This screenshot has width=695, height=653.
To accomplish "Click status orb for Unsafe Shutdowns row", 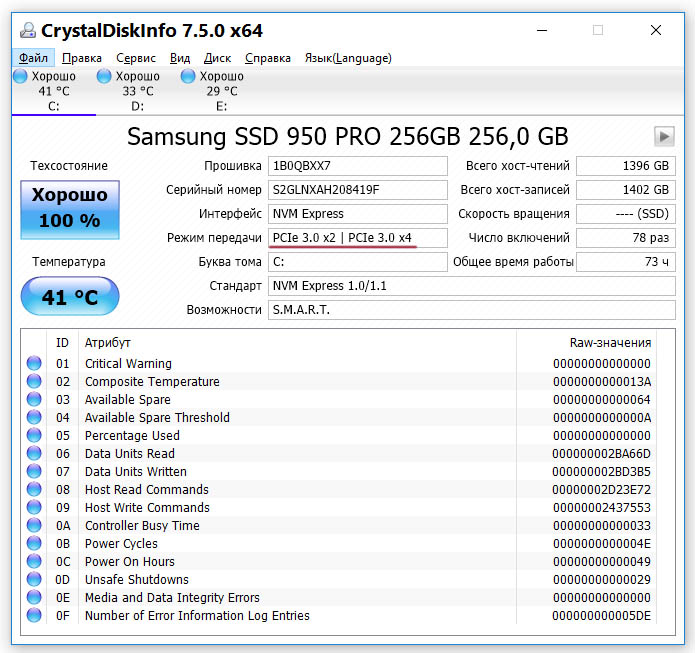I will tap(34, 579).
